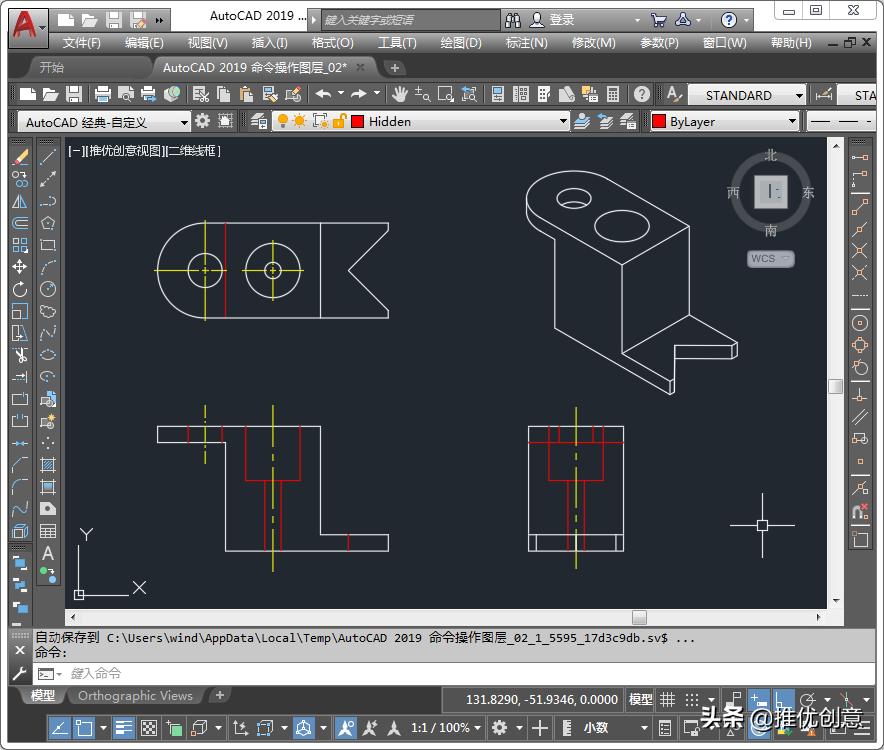The width and height of the screenshot is (884, 750).
Task: Open the Layer Properties Manager
Action: pos(497,96)
